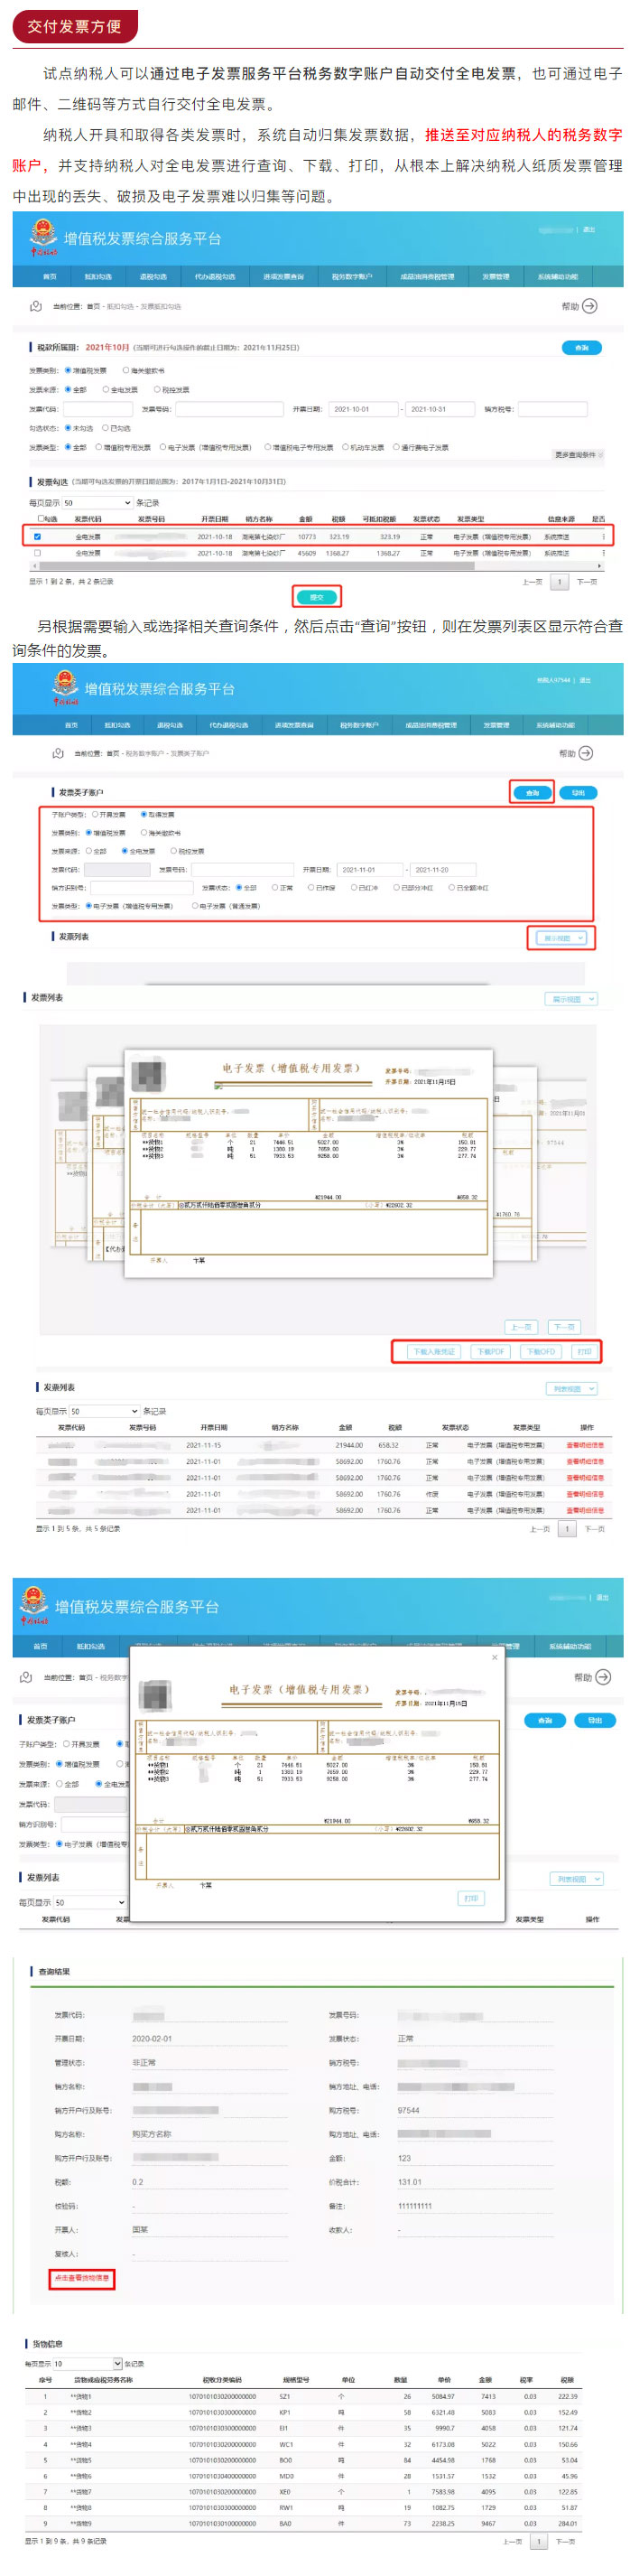
Task: Open 展示视图 dropdown highlighted in red box
Action: (561, 938)
